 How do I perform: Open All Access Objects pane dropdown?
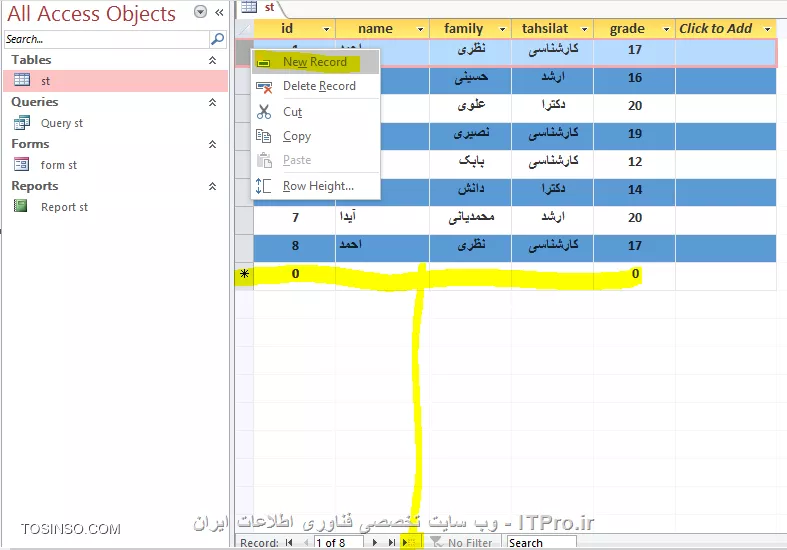point(200,12)
